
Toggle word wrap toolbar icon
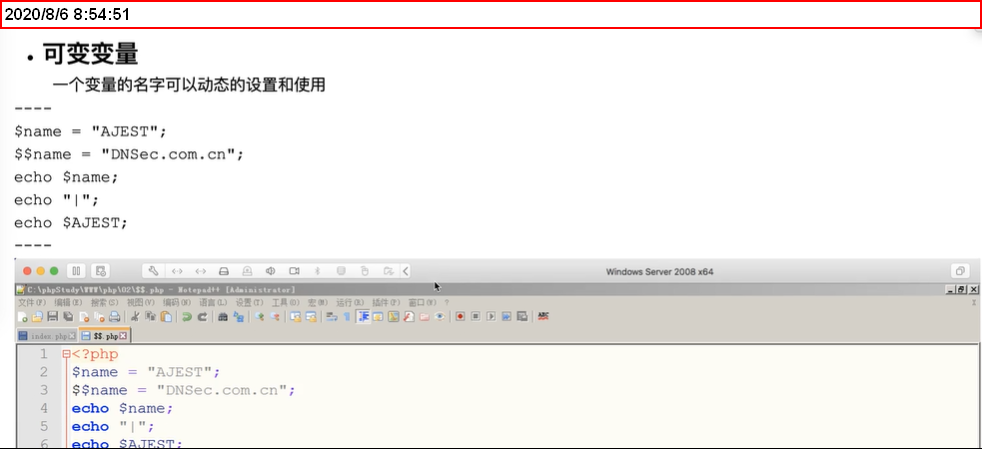coord(331,317)
